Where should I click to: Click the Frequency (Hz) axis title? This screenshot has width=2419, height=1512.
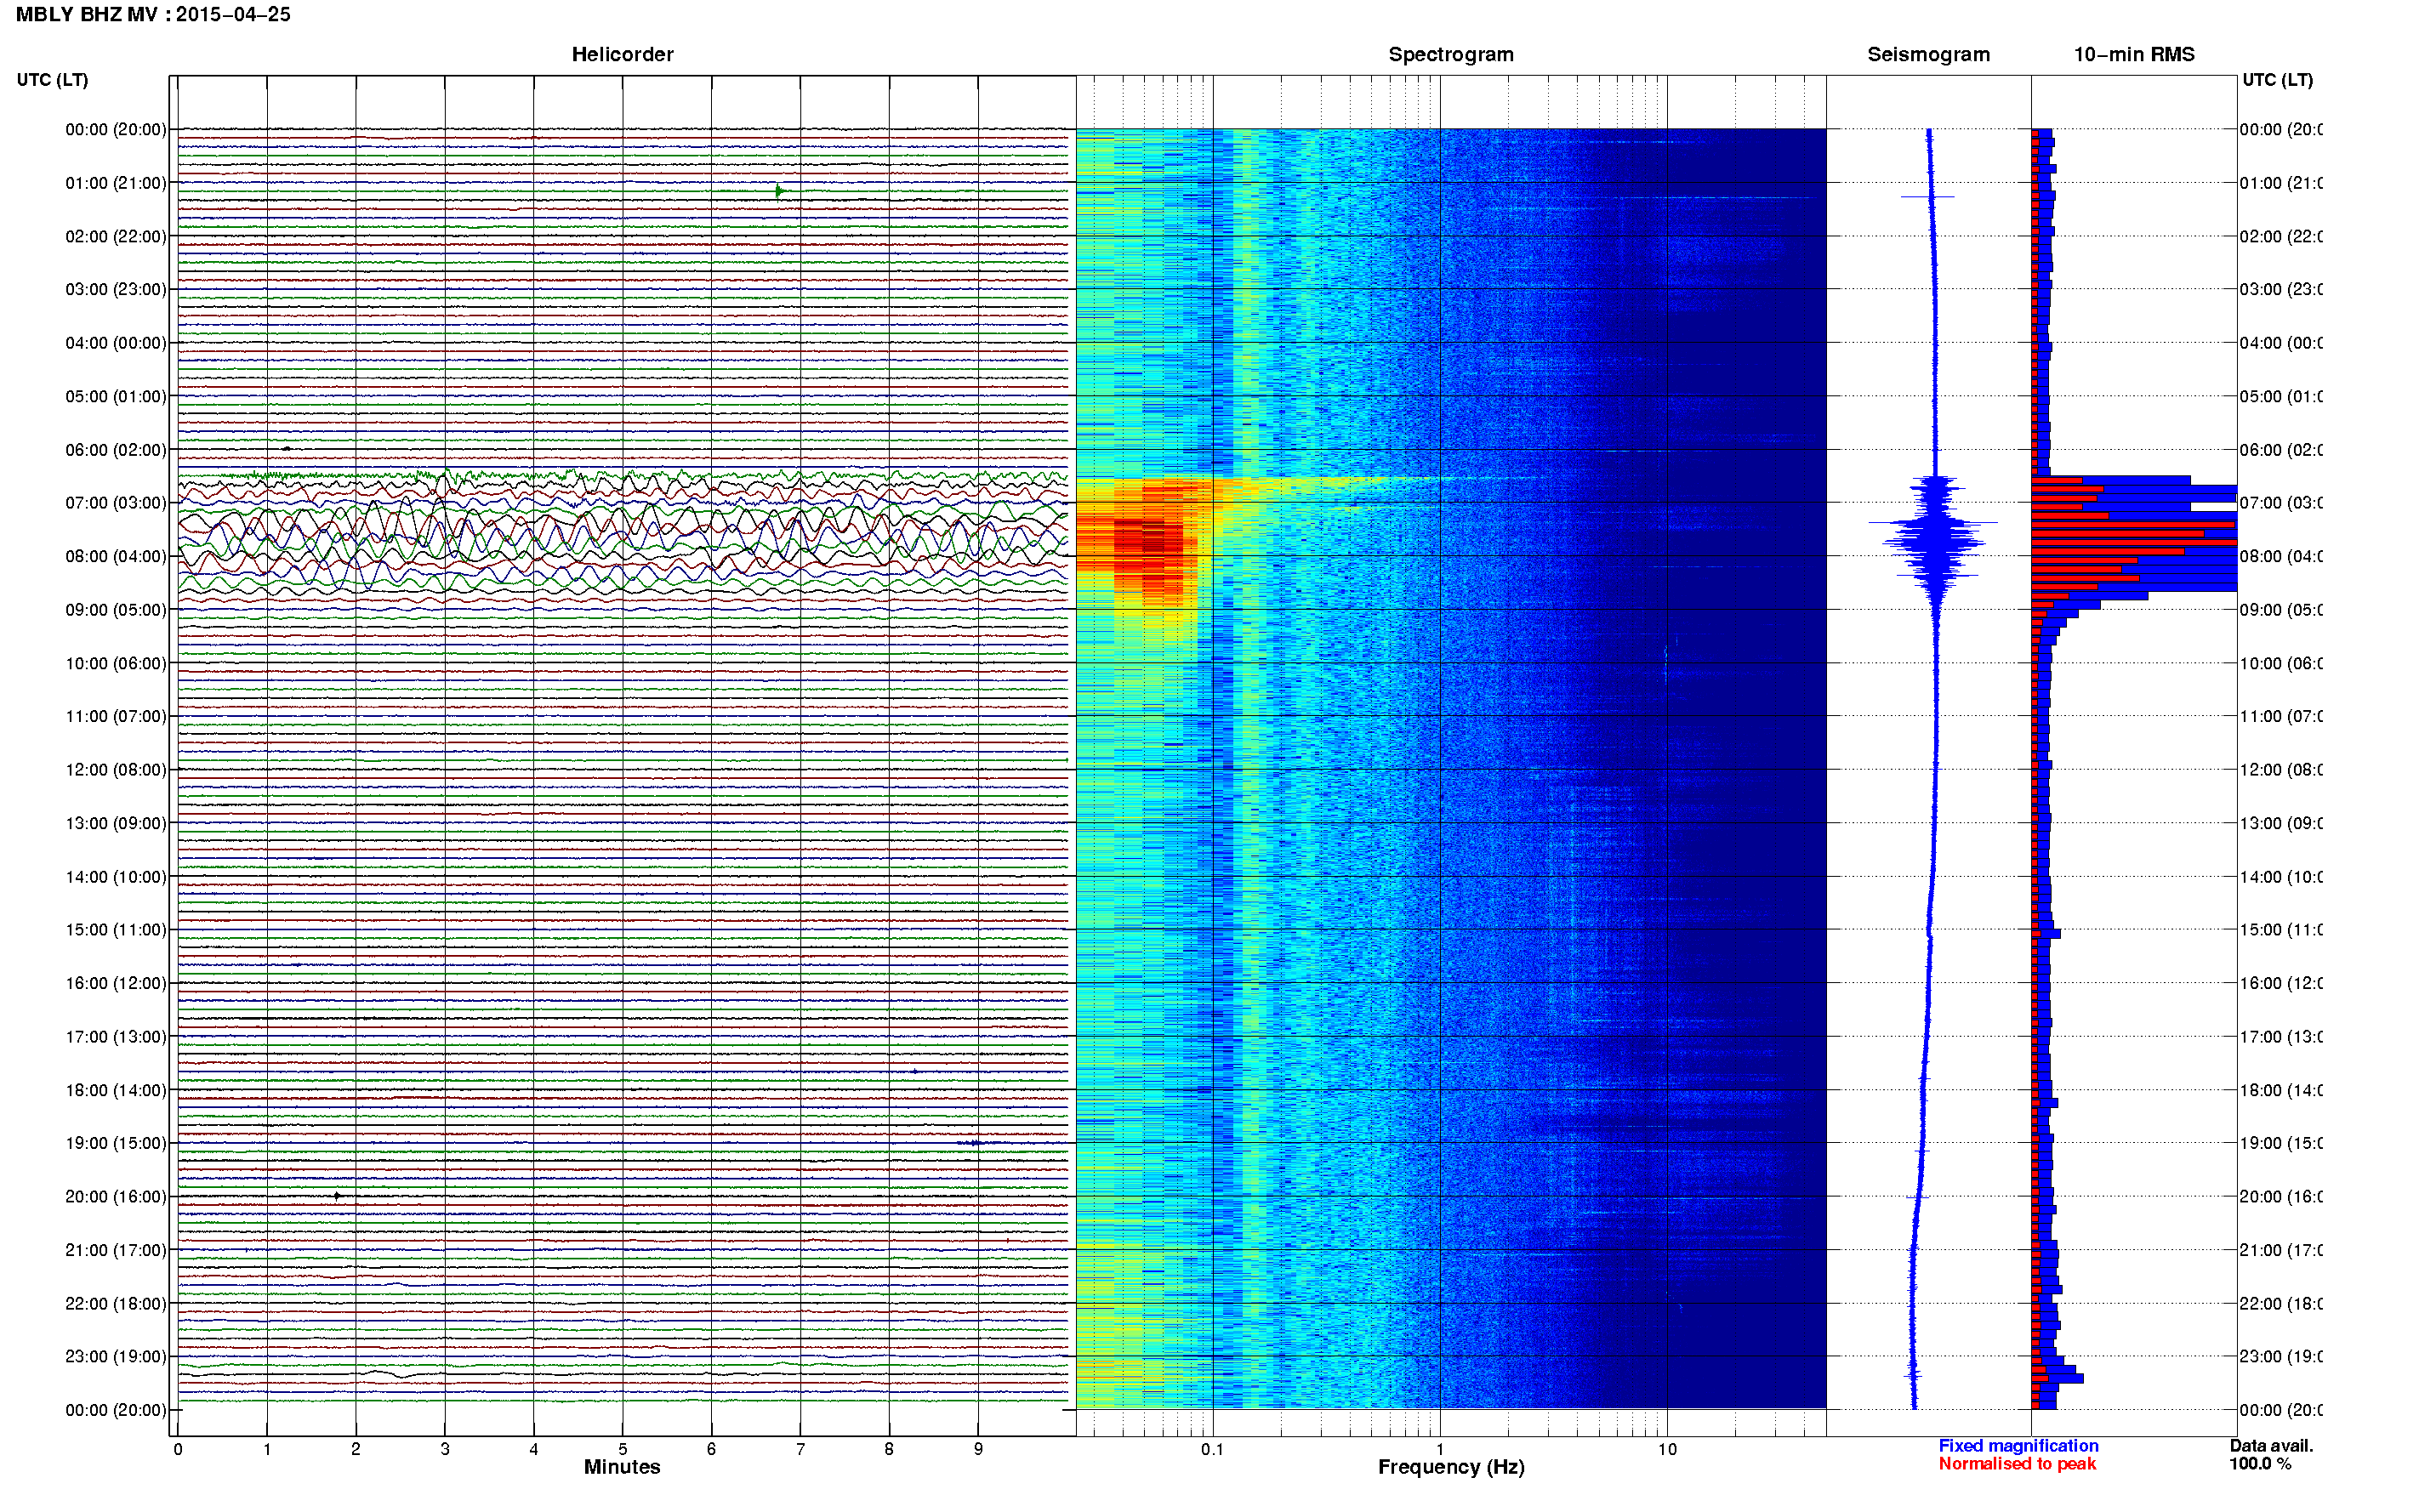point(1451,1468)
